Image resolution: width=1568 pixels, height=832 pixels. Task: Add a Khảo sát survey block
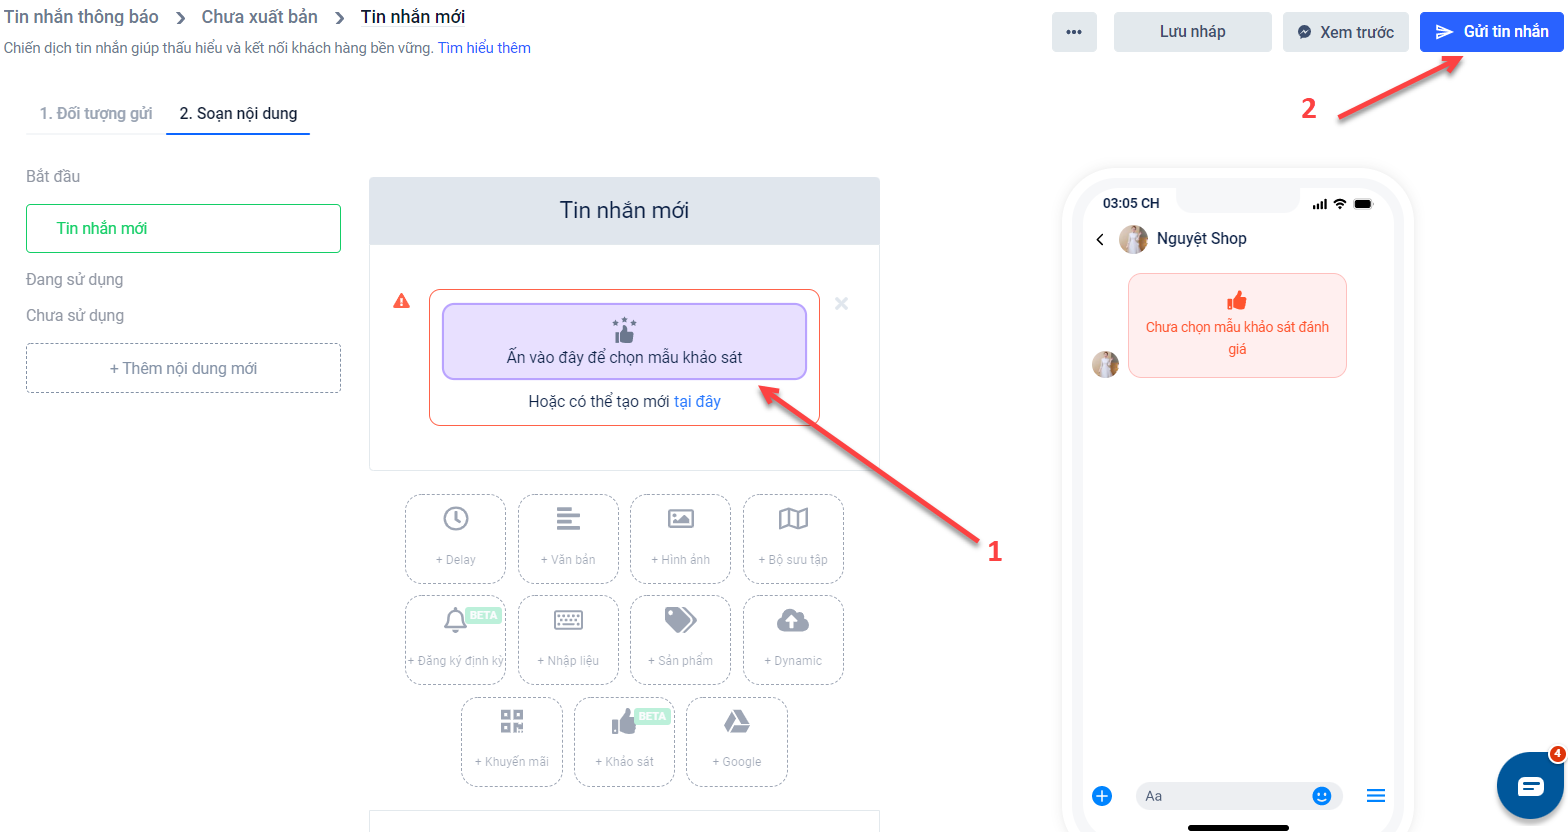coord(624,741)
